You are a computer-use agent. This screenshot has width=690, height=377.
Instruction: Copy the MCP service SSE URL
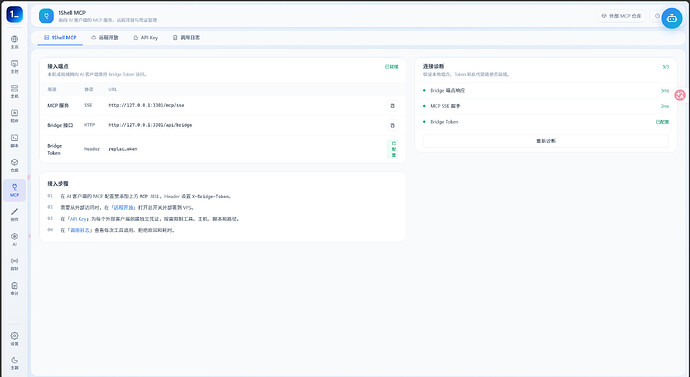coord(393,106)
